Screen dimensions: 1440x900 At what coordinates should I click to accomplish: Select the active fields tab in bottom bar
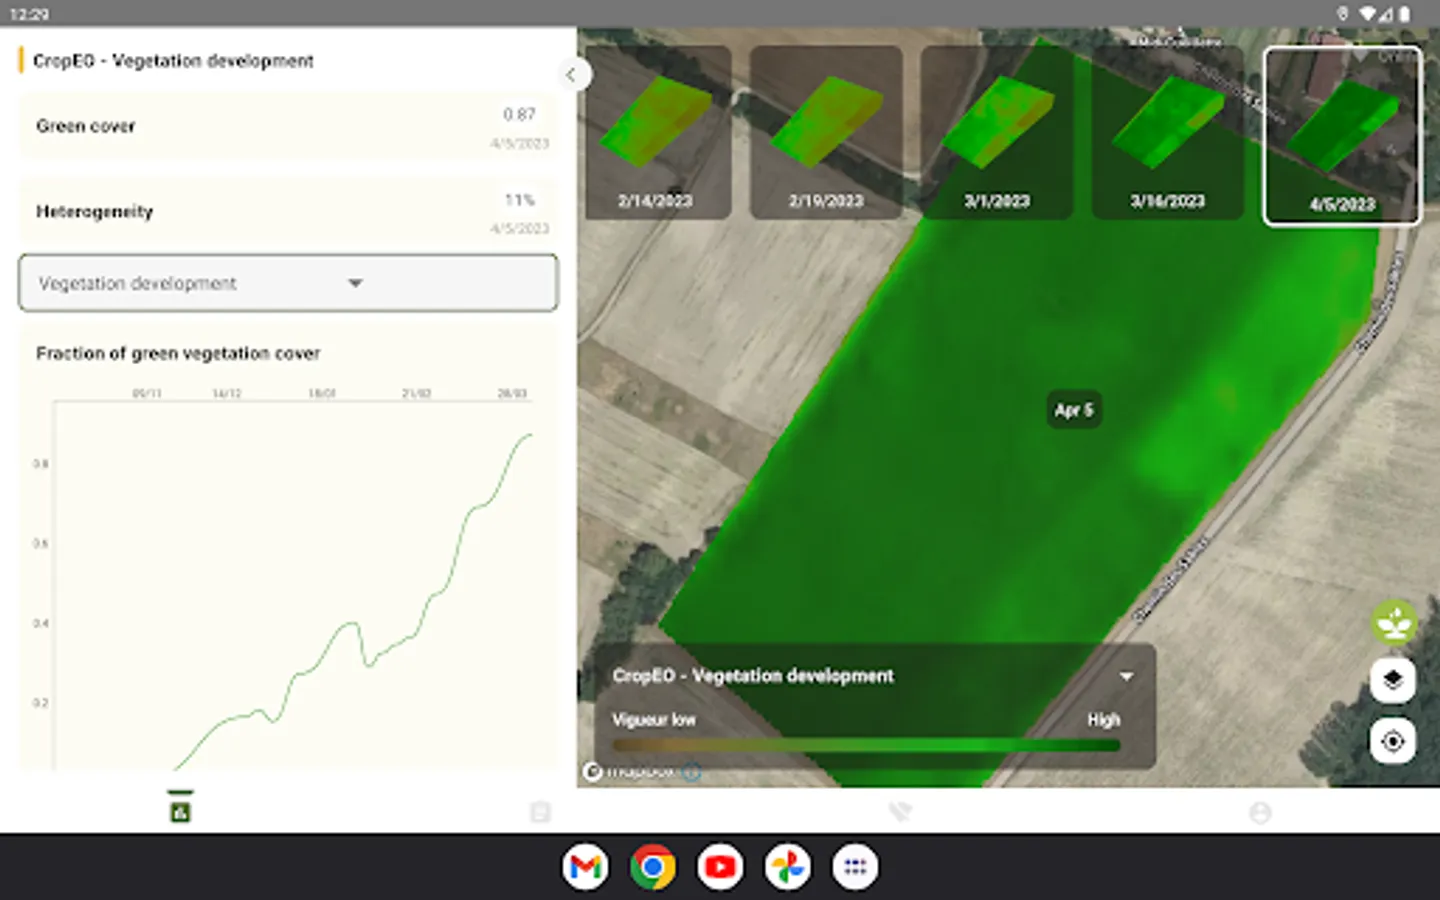click(x=180, y=811)
